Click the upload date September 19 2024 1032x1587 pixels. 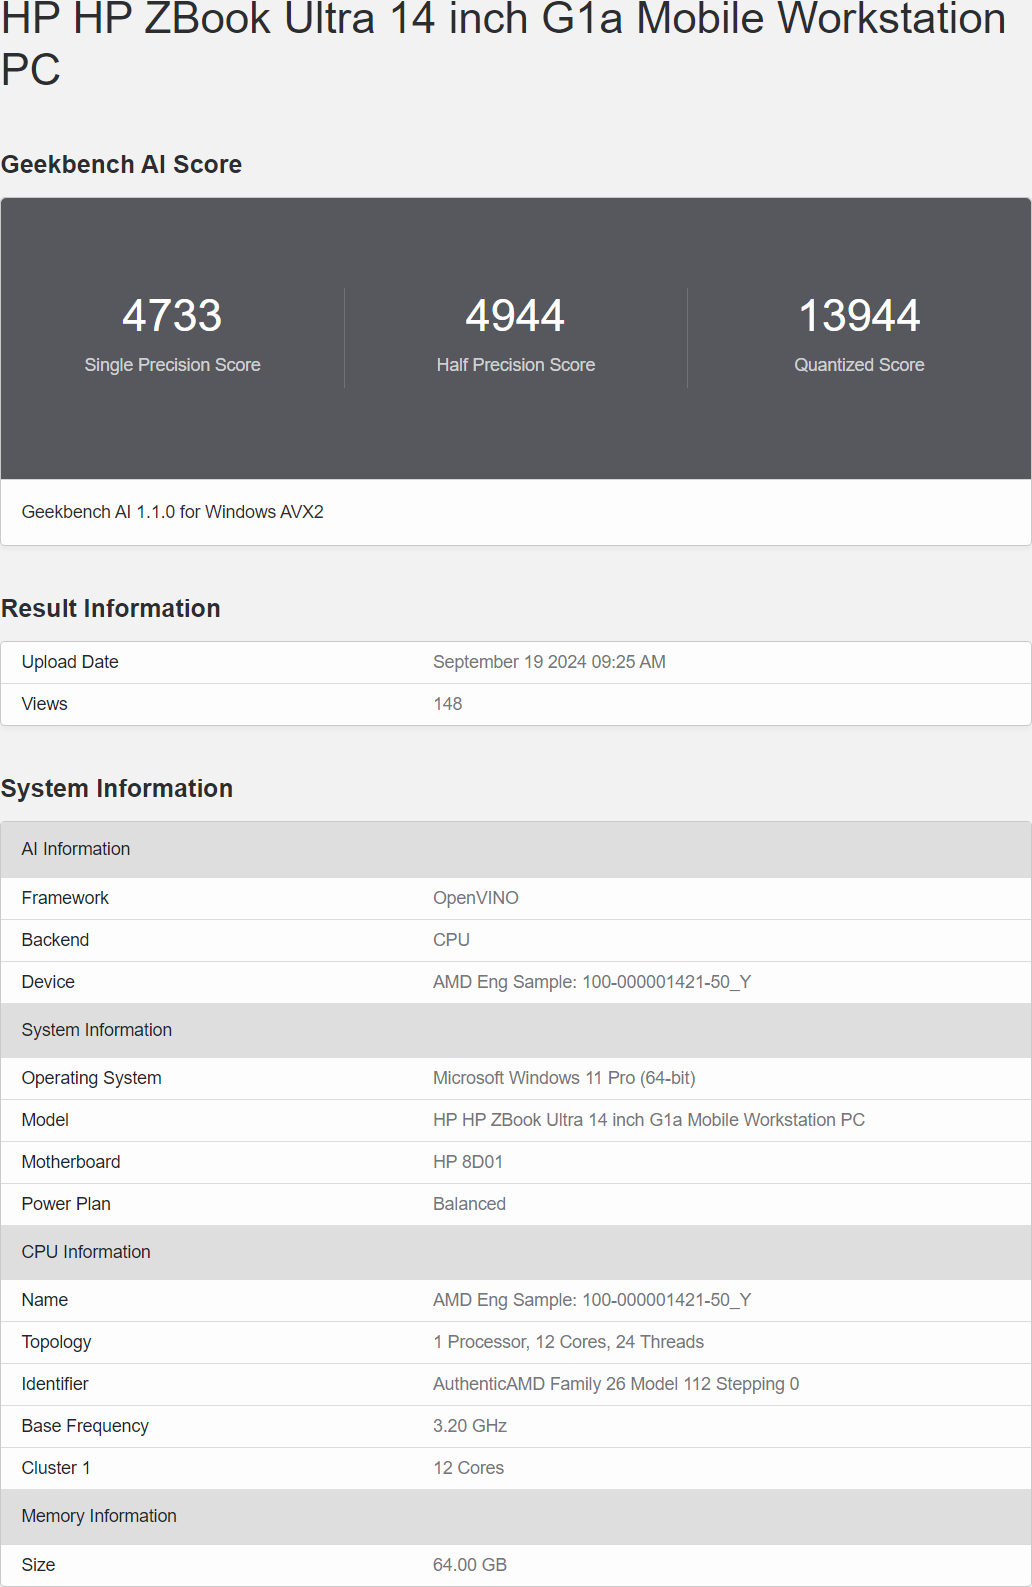tap(549, 662)
